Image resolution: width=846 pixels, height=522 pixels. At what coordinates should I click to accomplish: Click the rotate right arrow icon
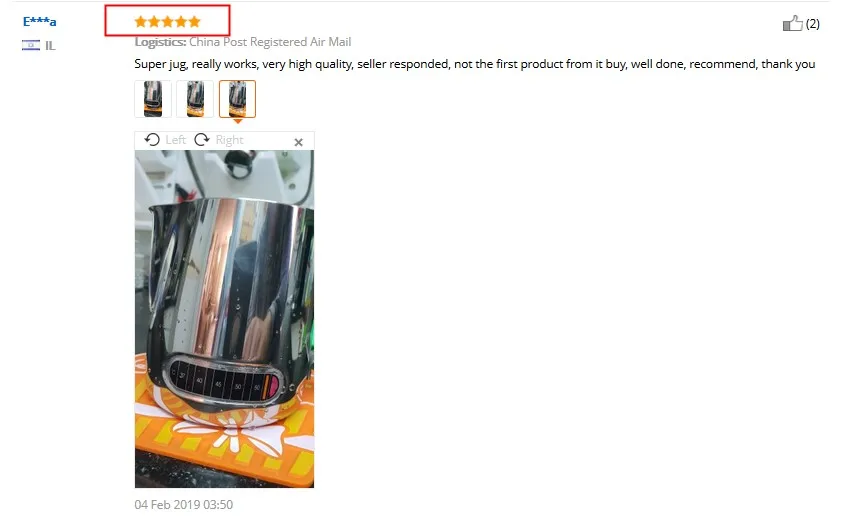click(202, 140)
